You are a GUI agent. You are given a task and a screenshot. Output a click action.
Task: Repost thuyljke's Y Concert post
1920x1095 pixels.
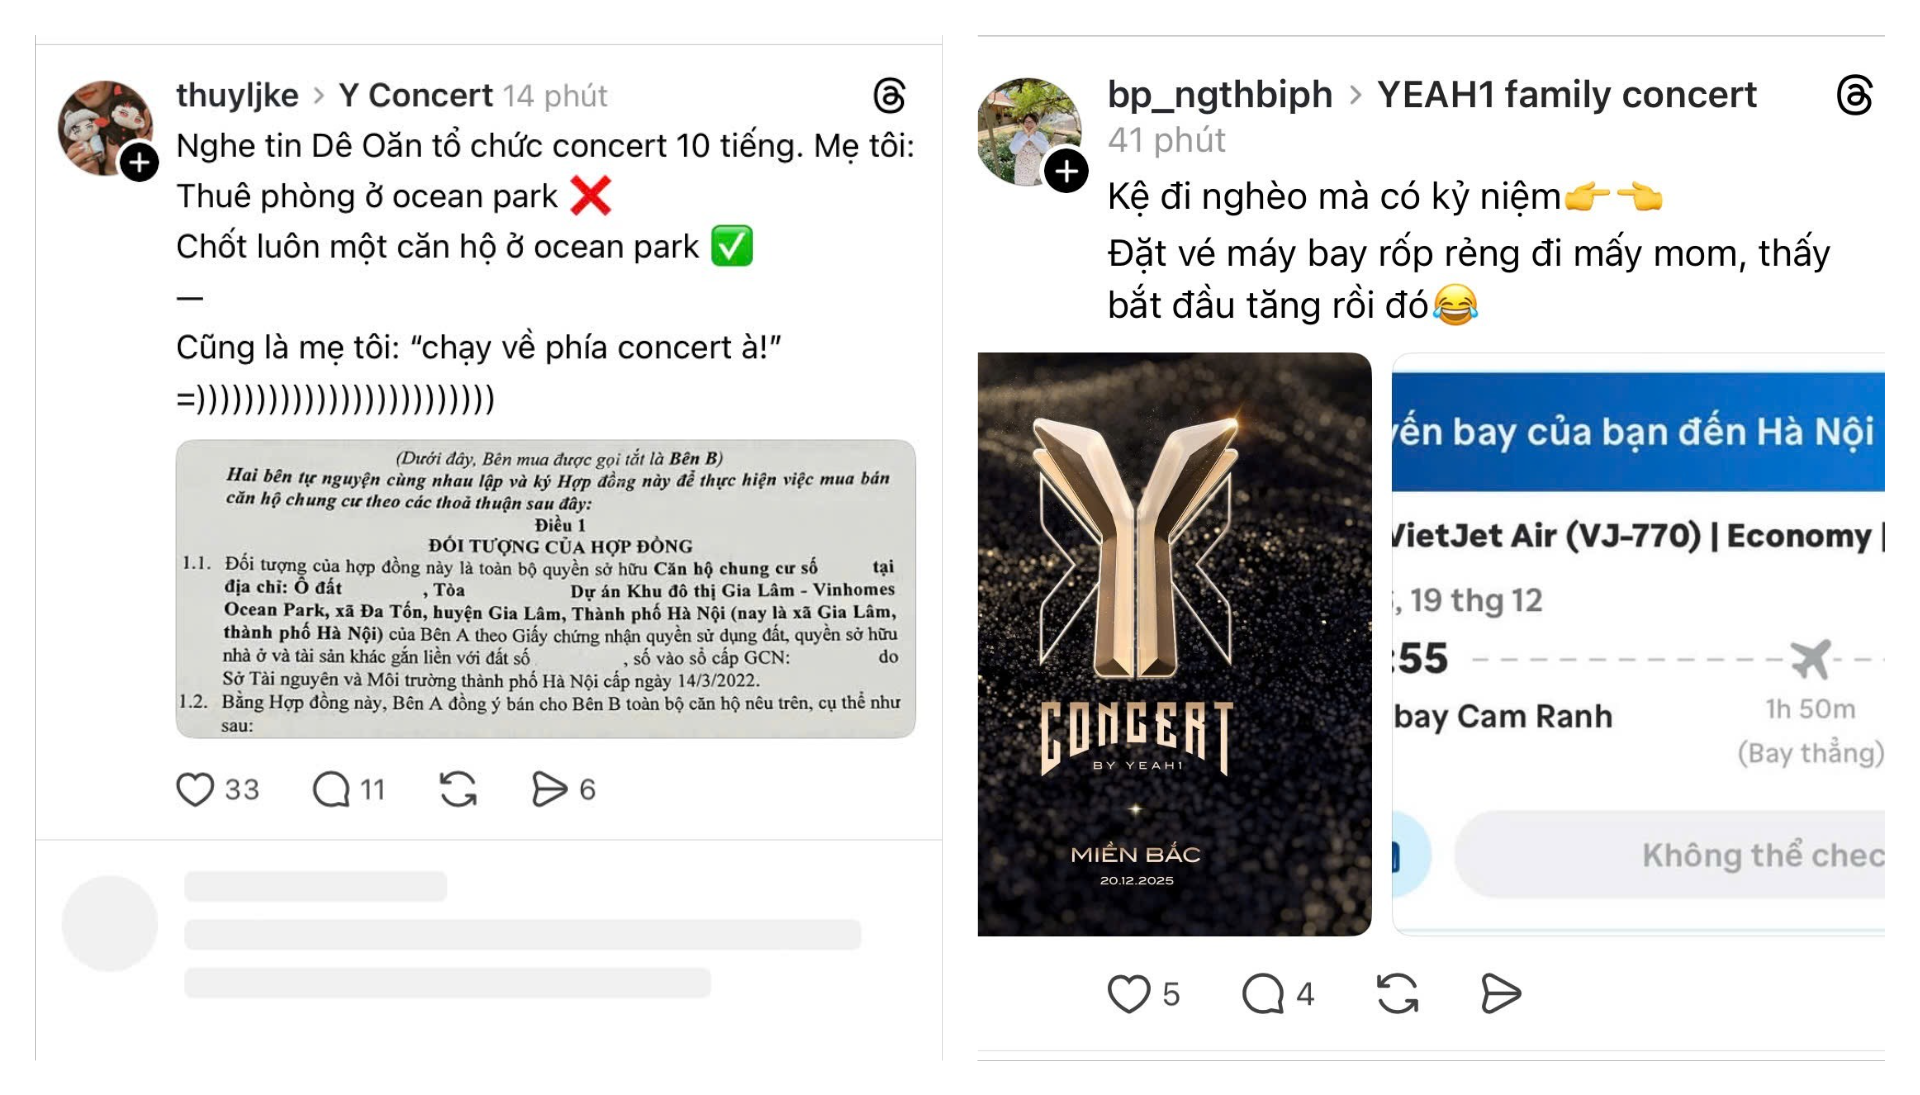point(458,789)
